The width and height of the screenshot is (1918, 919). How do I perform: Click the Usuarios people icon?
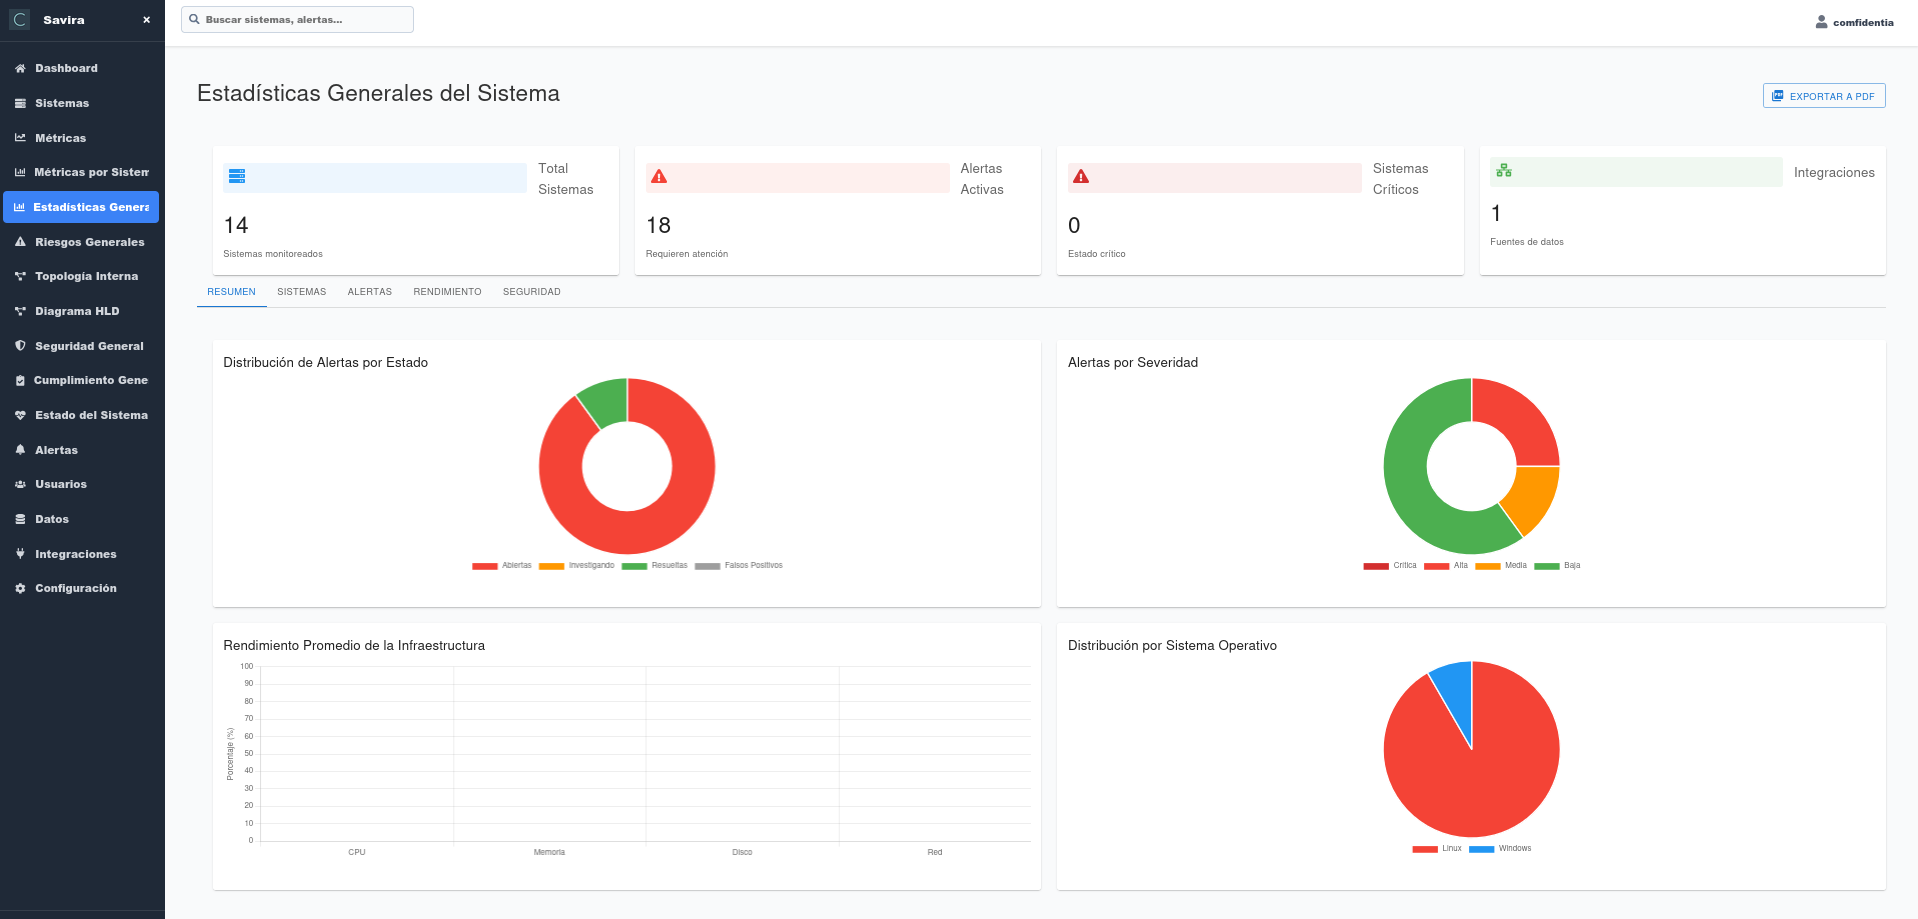(20, 485)
